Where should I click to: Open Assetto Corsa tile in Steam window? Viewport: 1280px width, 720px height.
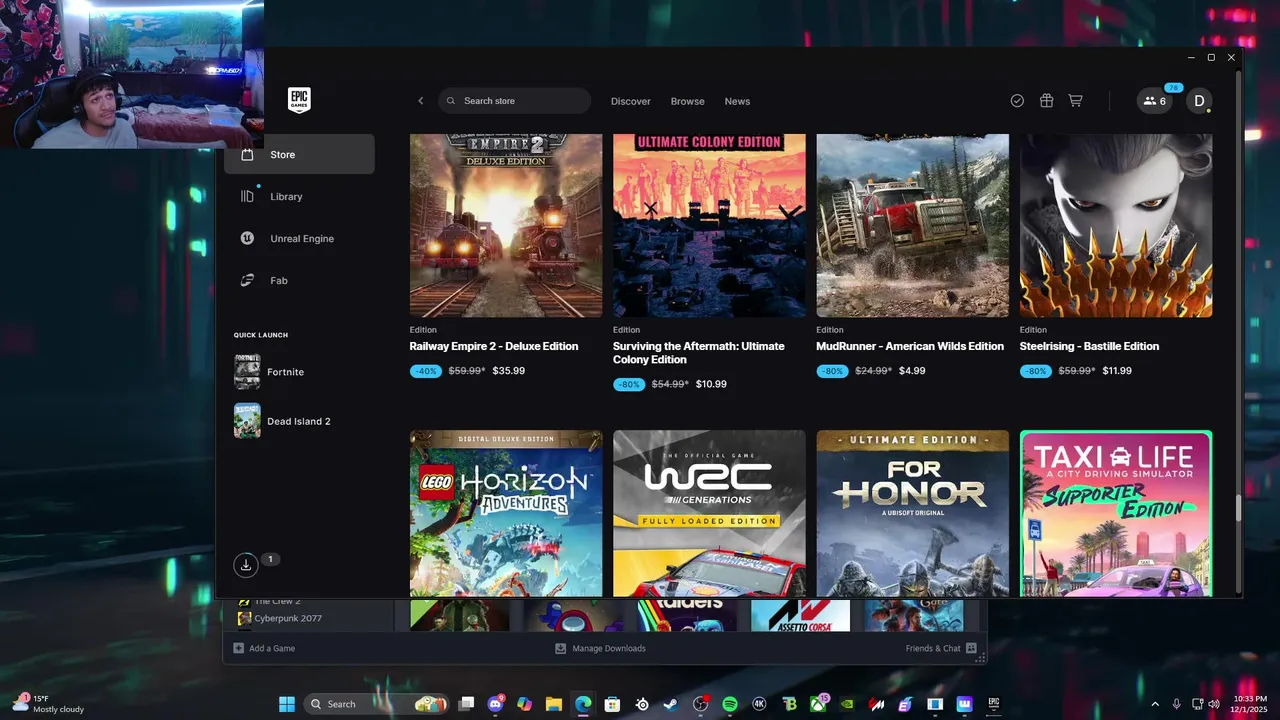click(x=801, y=615)
